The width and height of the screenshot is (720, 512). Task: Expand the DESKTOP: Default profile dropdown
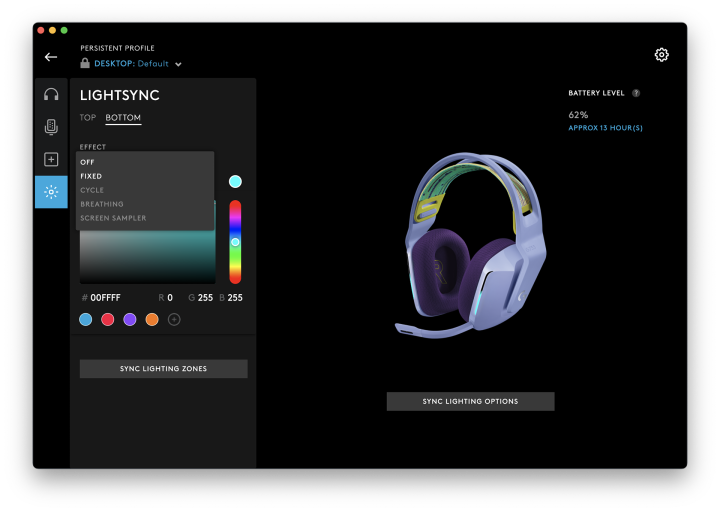pyautogui.click(x=138, y=64)
